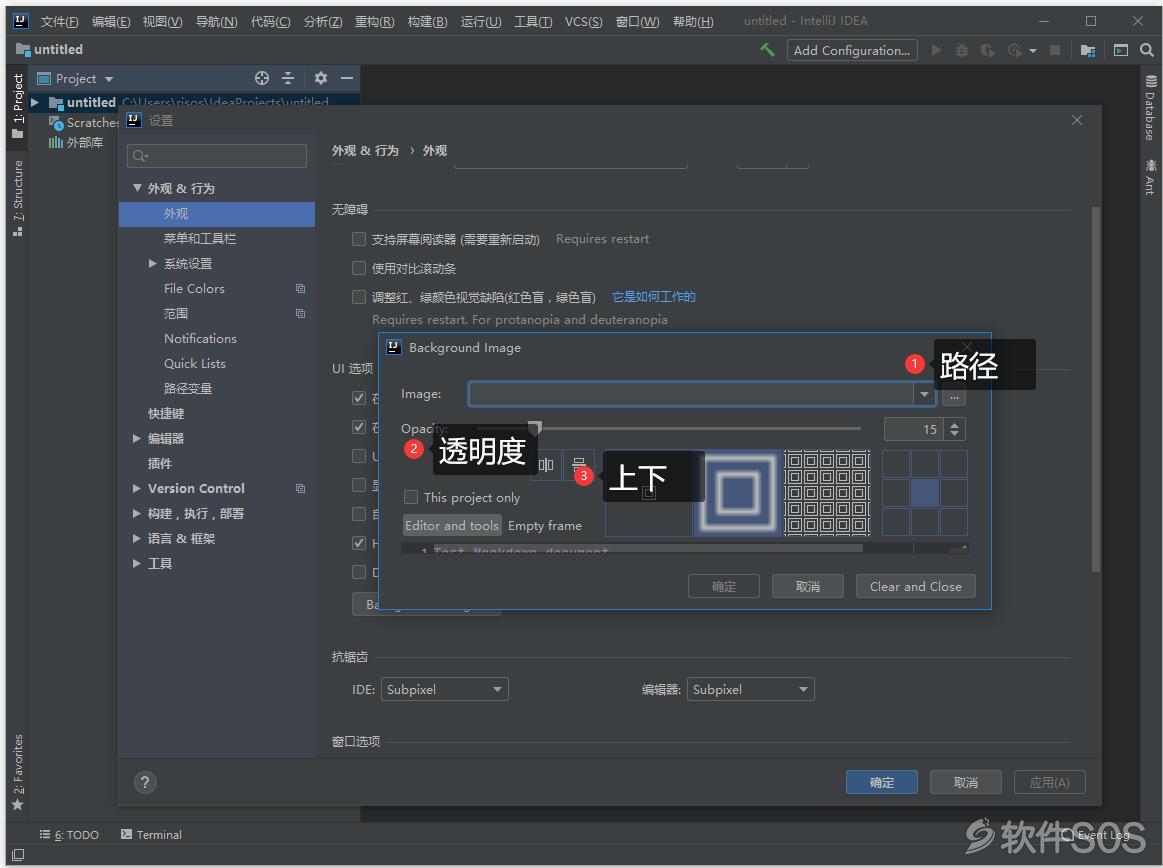Click the Debug bug icon in toolbar

click(x=961, y=50)
